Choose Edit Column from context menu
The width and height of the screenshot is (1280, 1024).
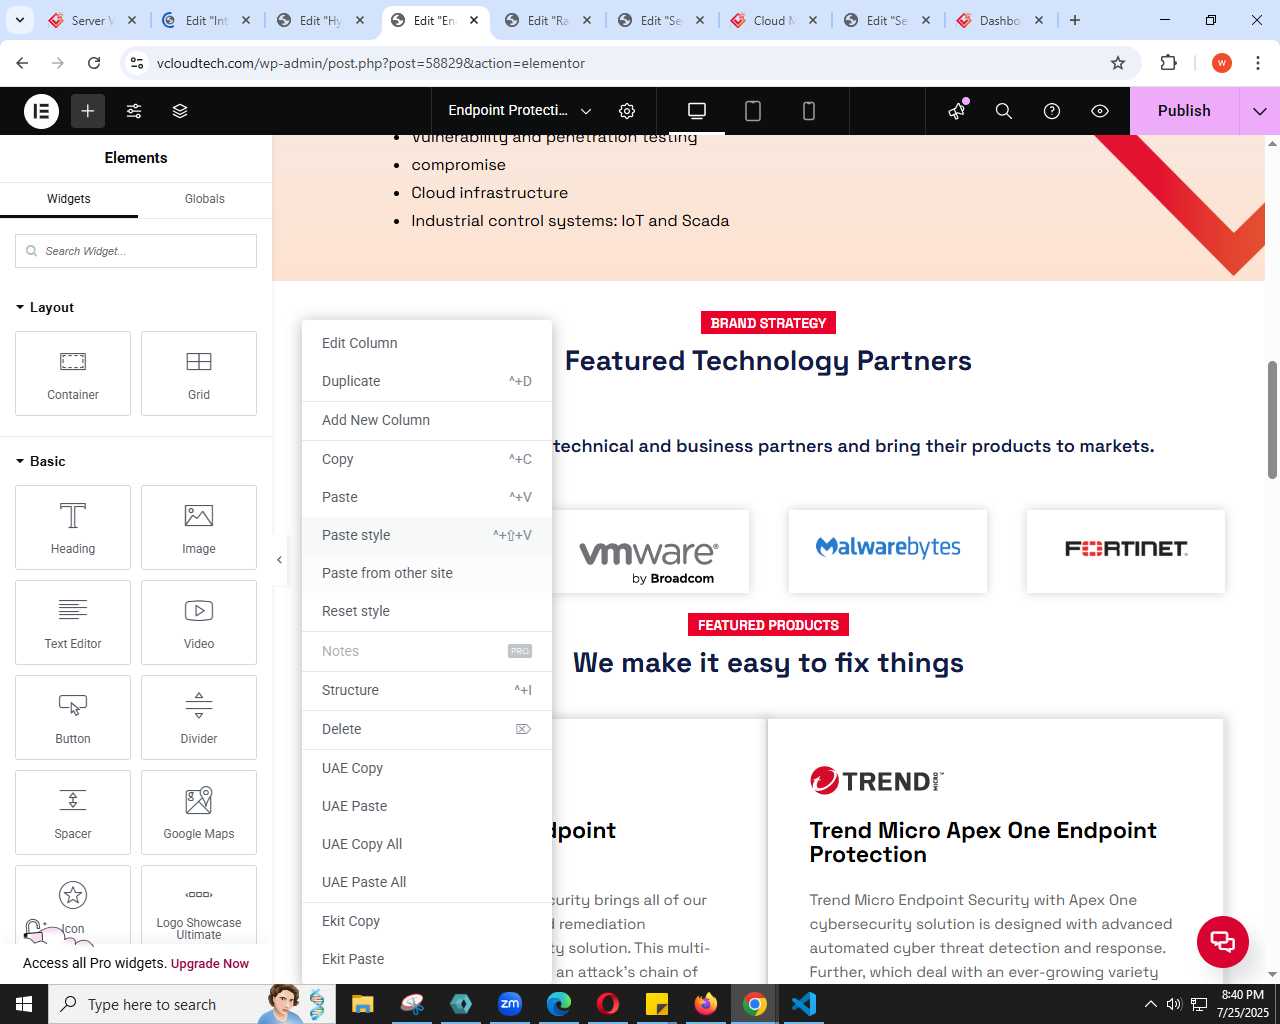[427, 343]
